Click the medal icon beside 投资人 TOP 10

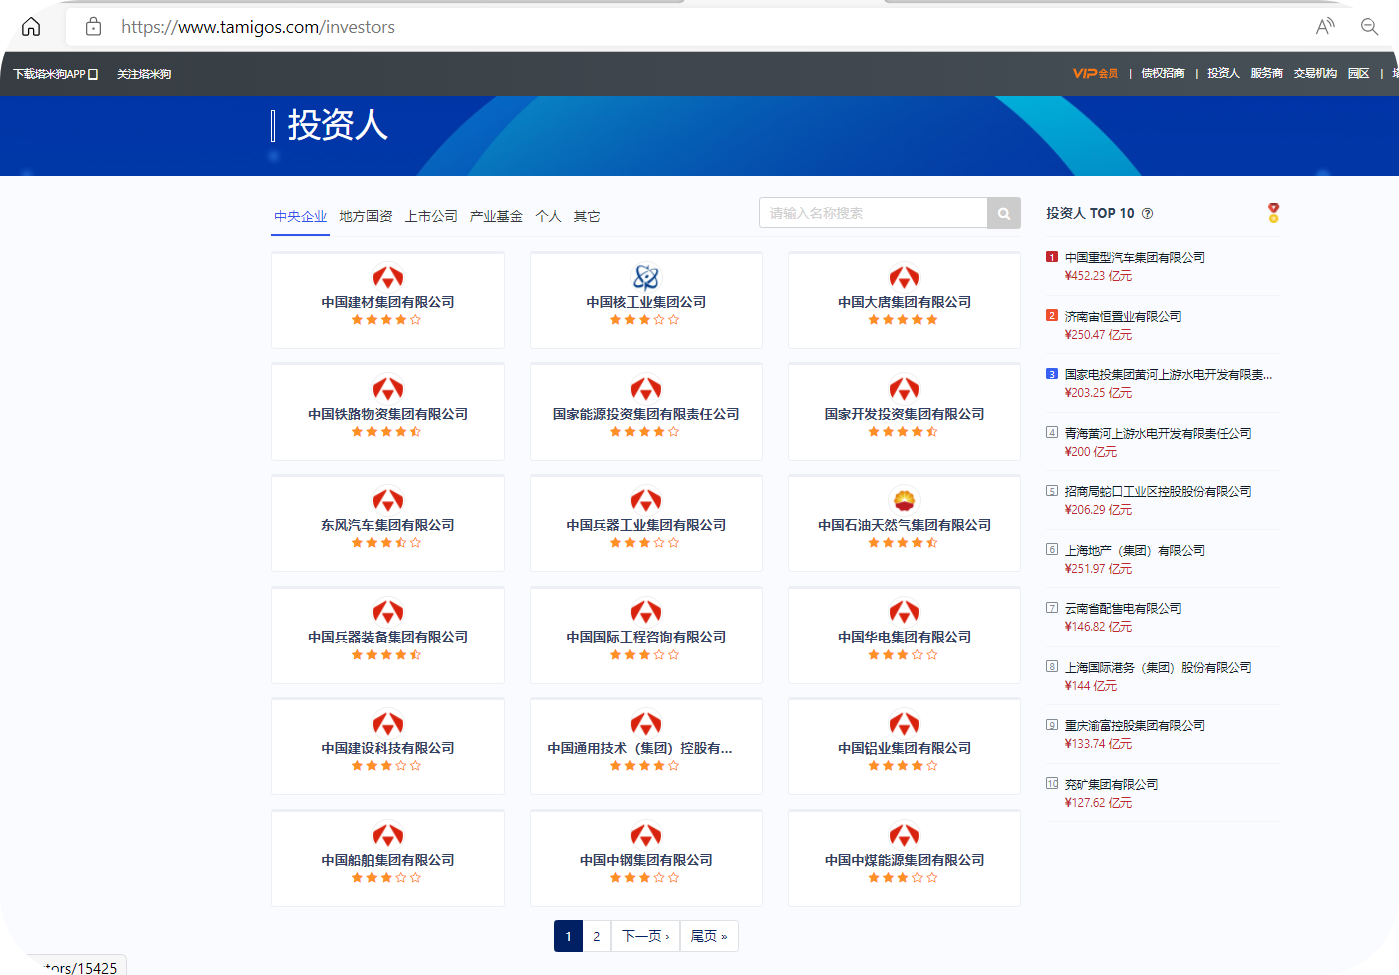(1272, 211)
